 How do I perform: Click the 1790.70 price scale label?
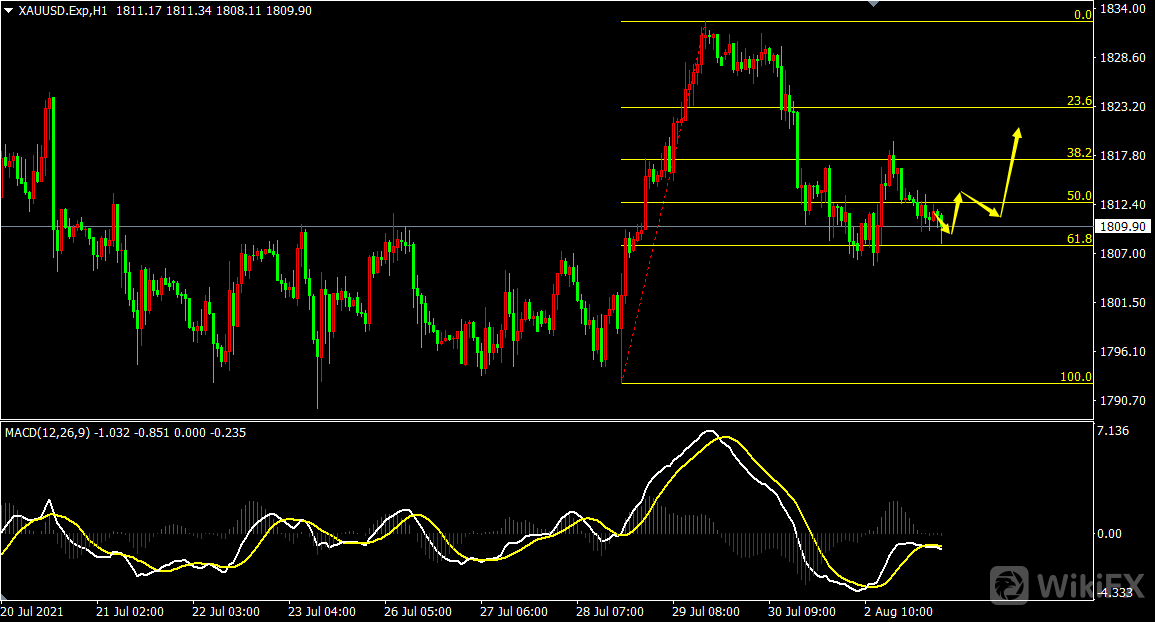click(1122, 401)
